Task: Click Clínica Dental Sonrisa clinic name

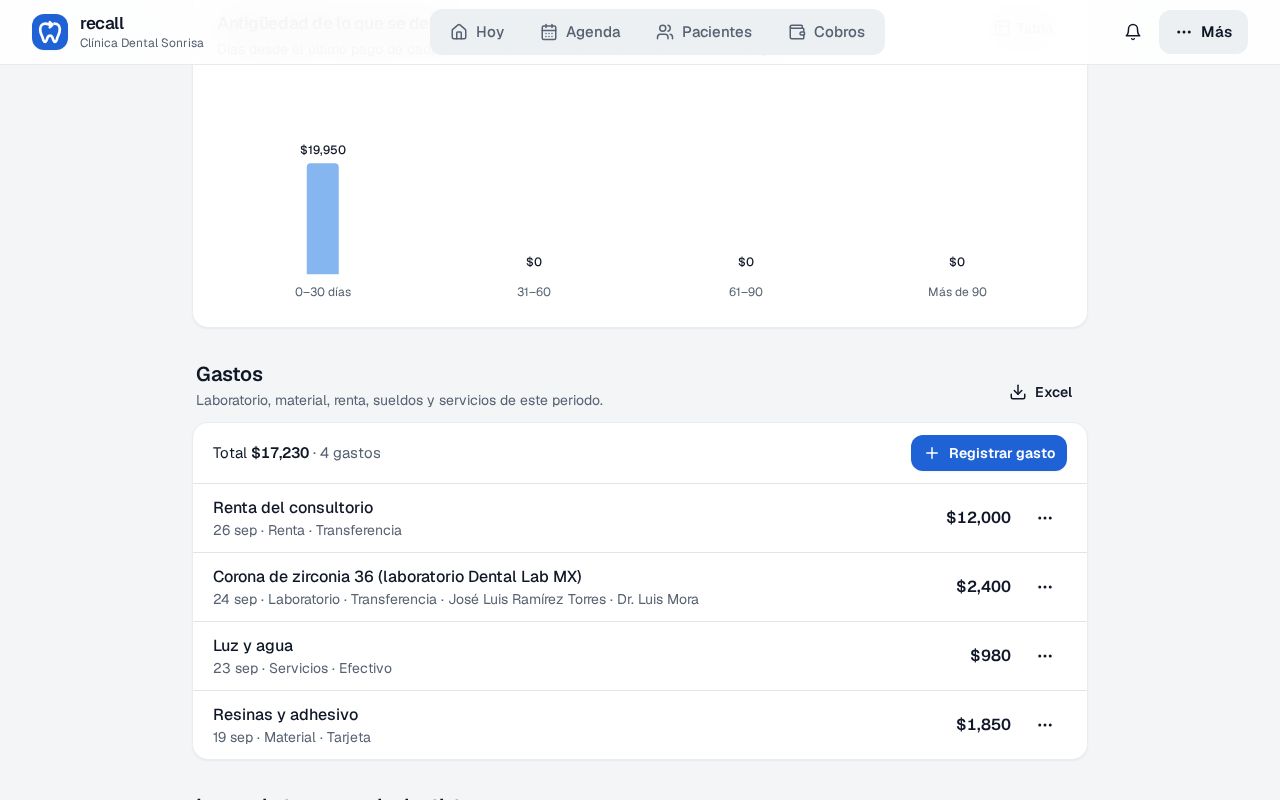Action: (x=142, y=43)
